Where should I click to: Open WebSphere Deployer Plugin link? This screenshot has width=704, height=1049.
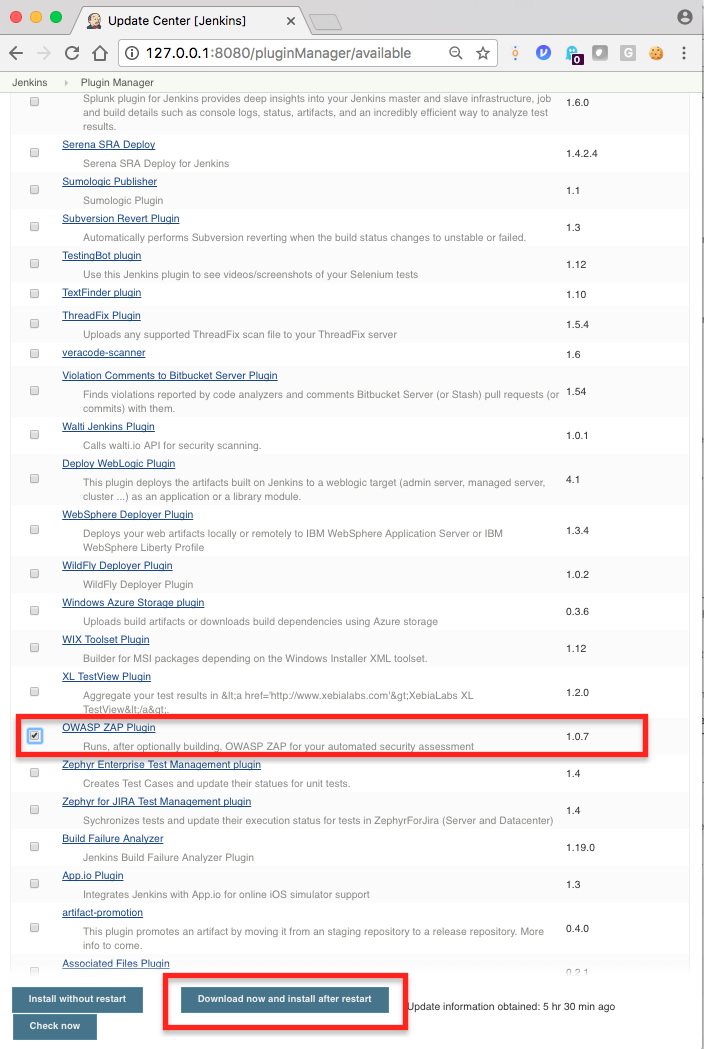click(x=127, y=514)
